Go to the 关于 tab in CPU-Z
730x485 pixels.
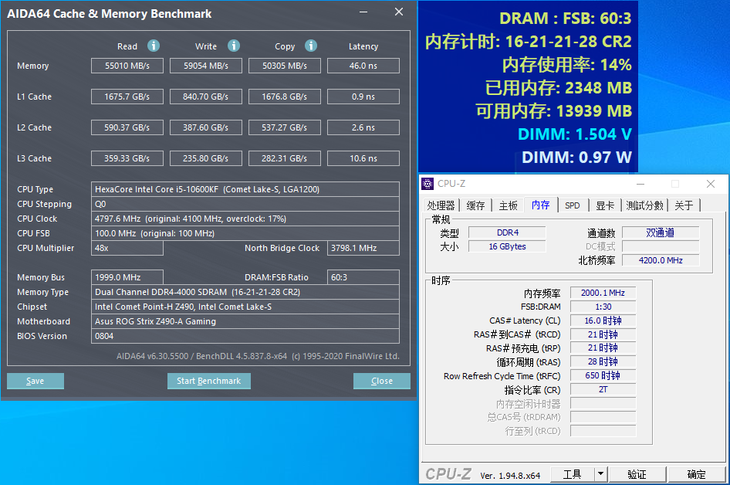point(684,205)
